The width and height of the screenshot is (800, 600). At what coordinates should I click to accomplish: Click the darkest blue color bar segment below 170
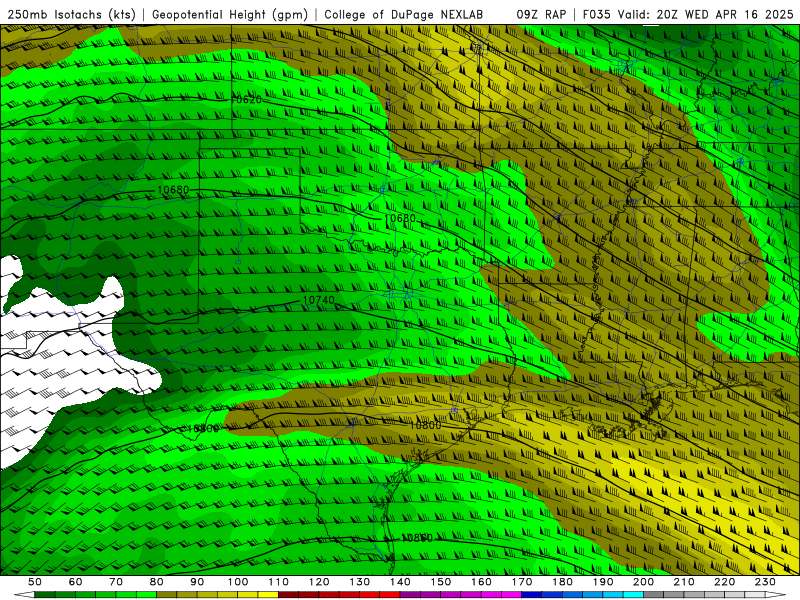click(532, 595)
